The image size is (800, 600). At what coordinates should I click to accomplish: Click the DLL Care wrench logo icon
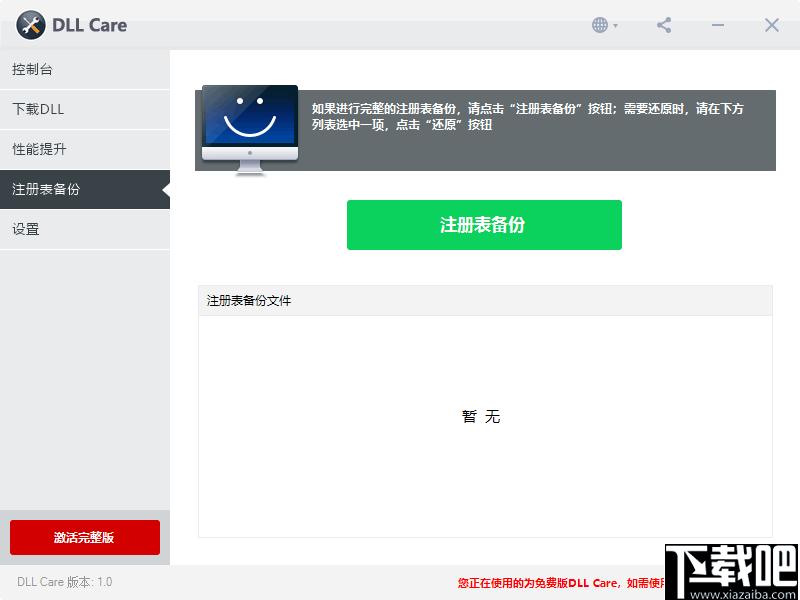31,25
